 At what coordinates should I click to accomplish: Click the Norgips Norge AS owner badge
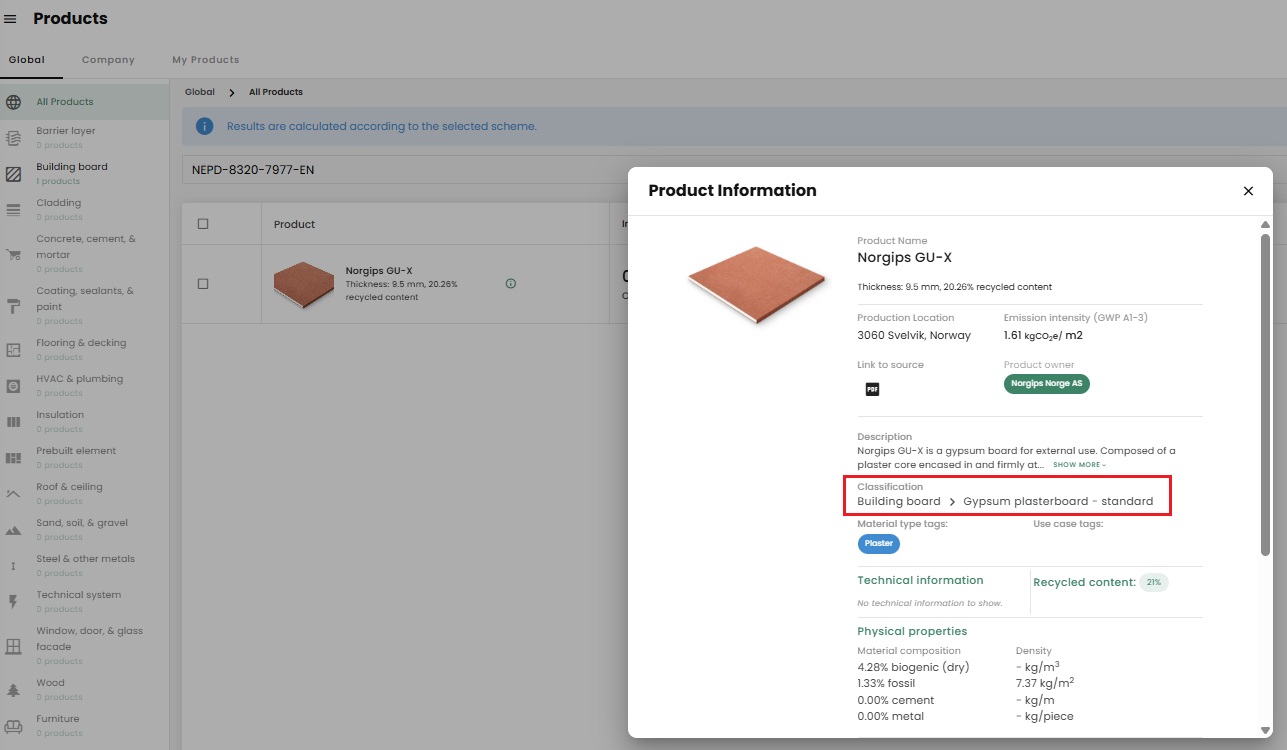[1046, 384]
